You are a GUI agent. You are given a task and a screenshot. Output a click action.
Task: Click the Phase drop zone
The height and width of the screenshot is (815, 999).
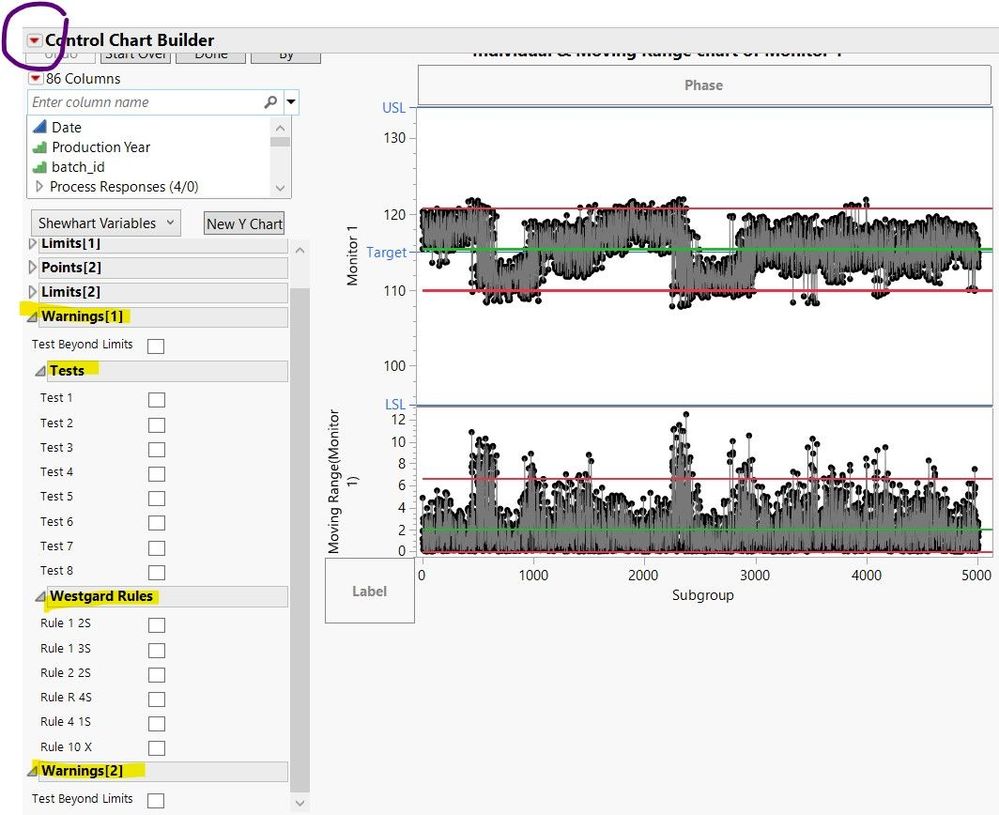click(704, 85)
